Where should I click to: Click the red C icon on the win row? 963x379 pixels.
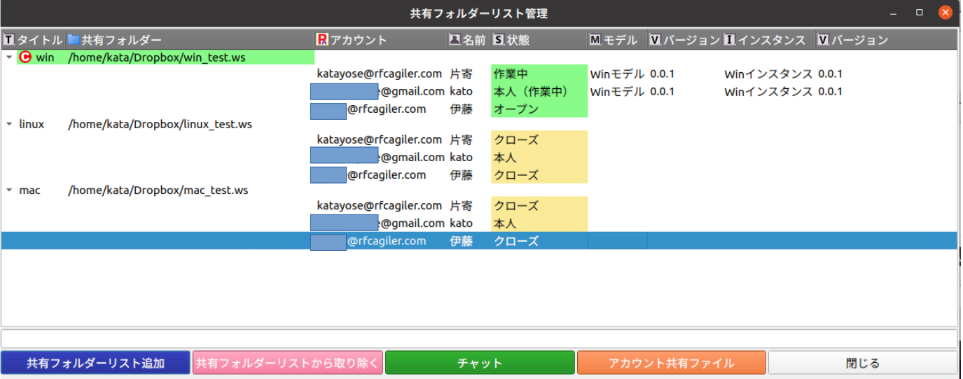25,57
